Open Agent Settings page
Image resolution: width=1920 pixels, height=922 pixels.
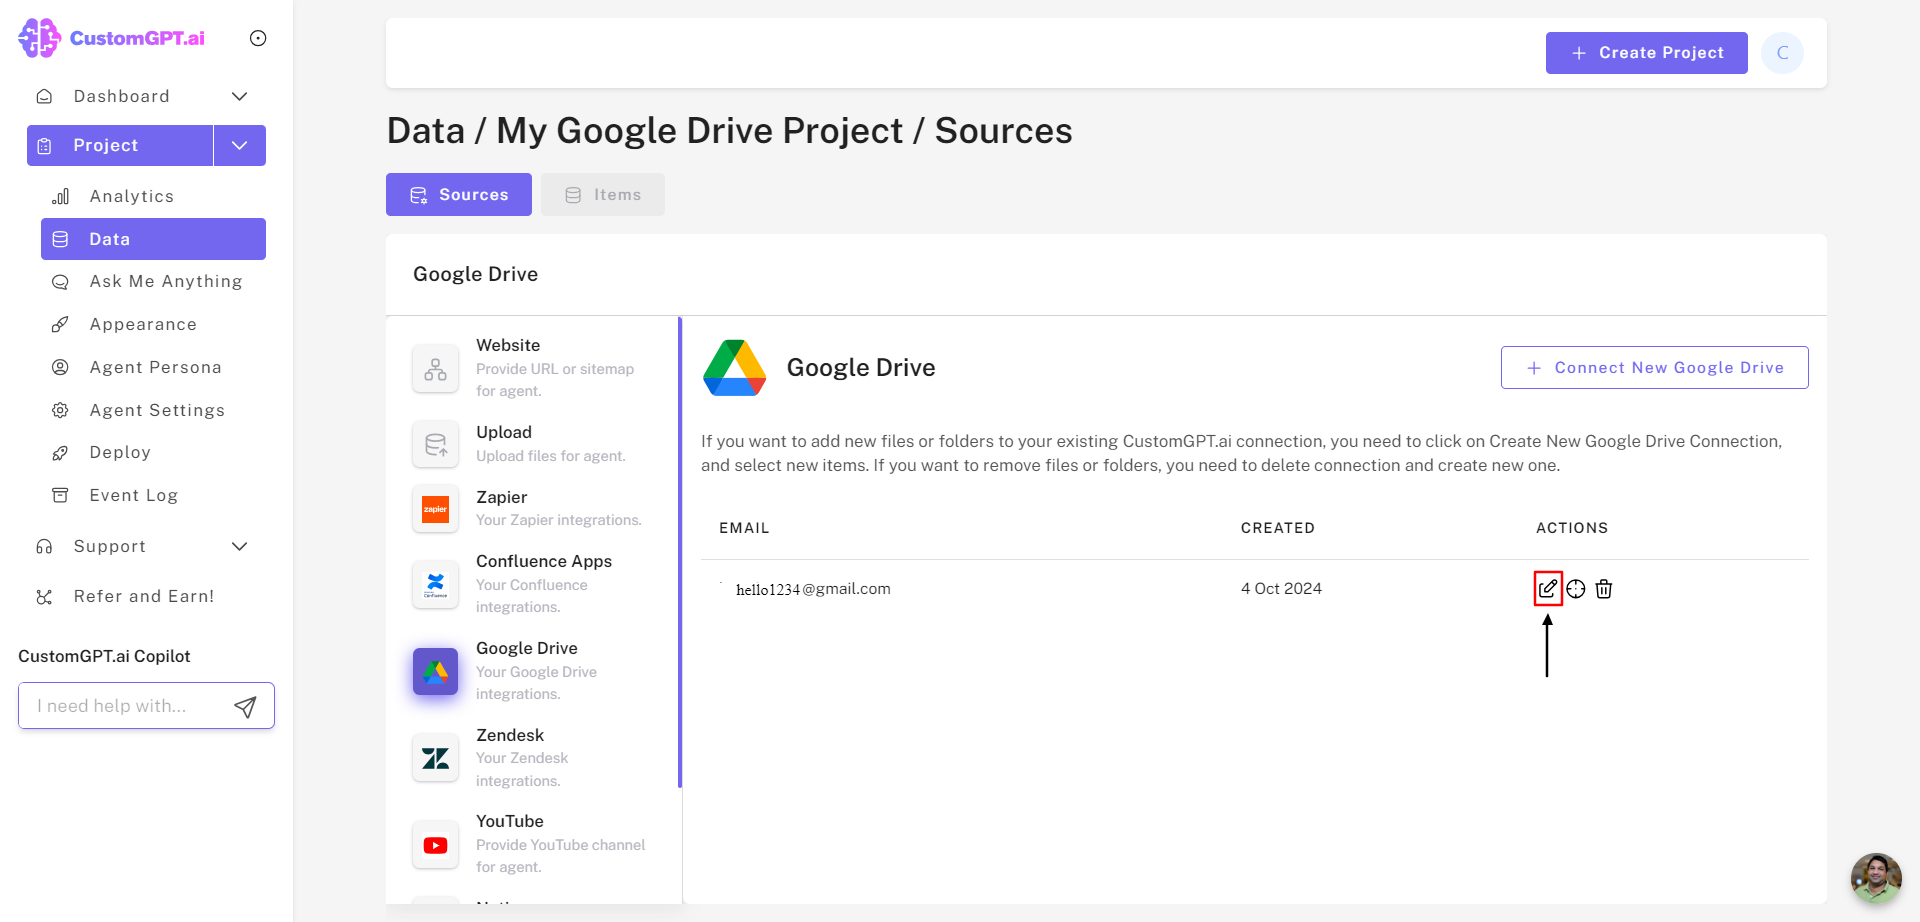pyautogui.click(x=157, y=410)
